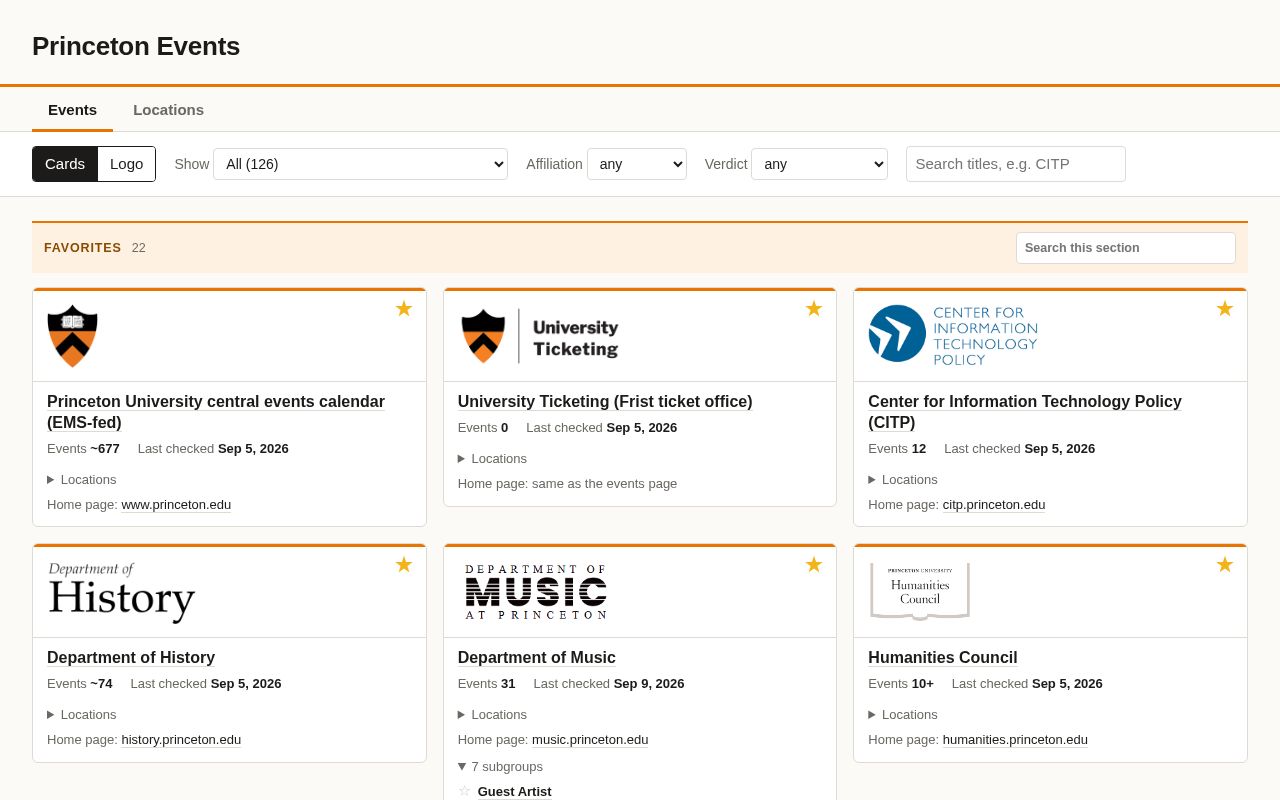The image size is (1280, 800).
Task: Collapse the 7 subgroups list
Action: 500,766
